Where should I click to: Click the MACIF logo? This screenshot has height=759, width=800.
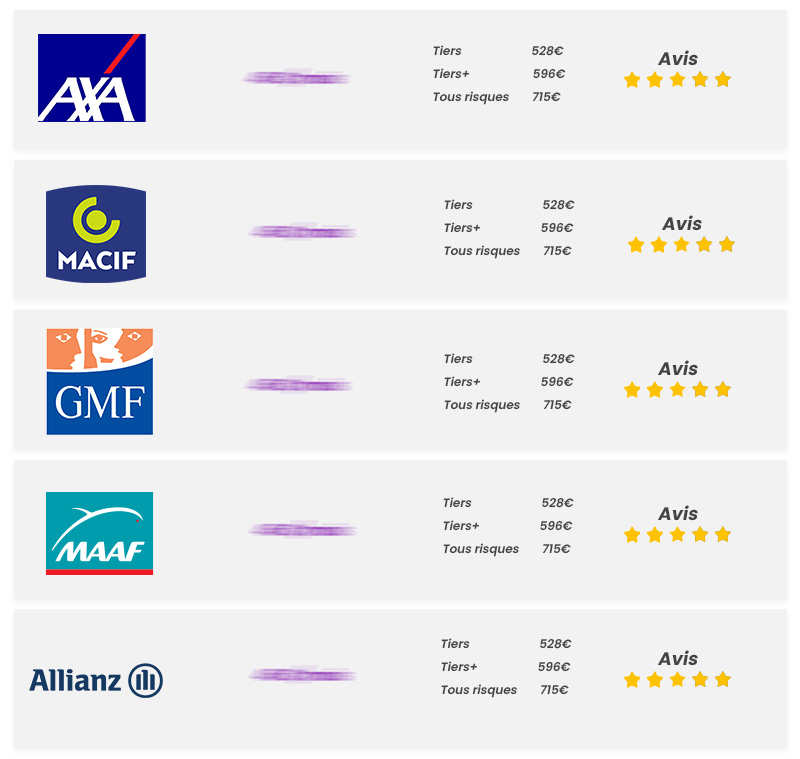coord(96,233)
